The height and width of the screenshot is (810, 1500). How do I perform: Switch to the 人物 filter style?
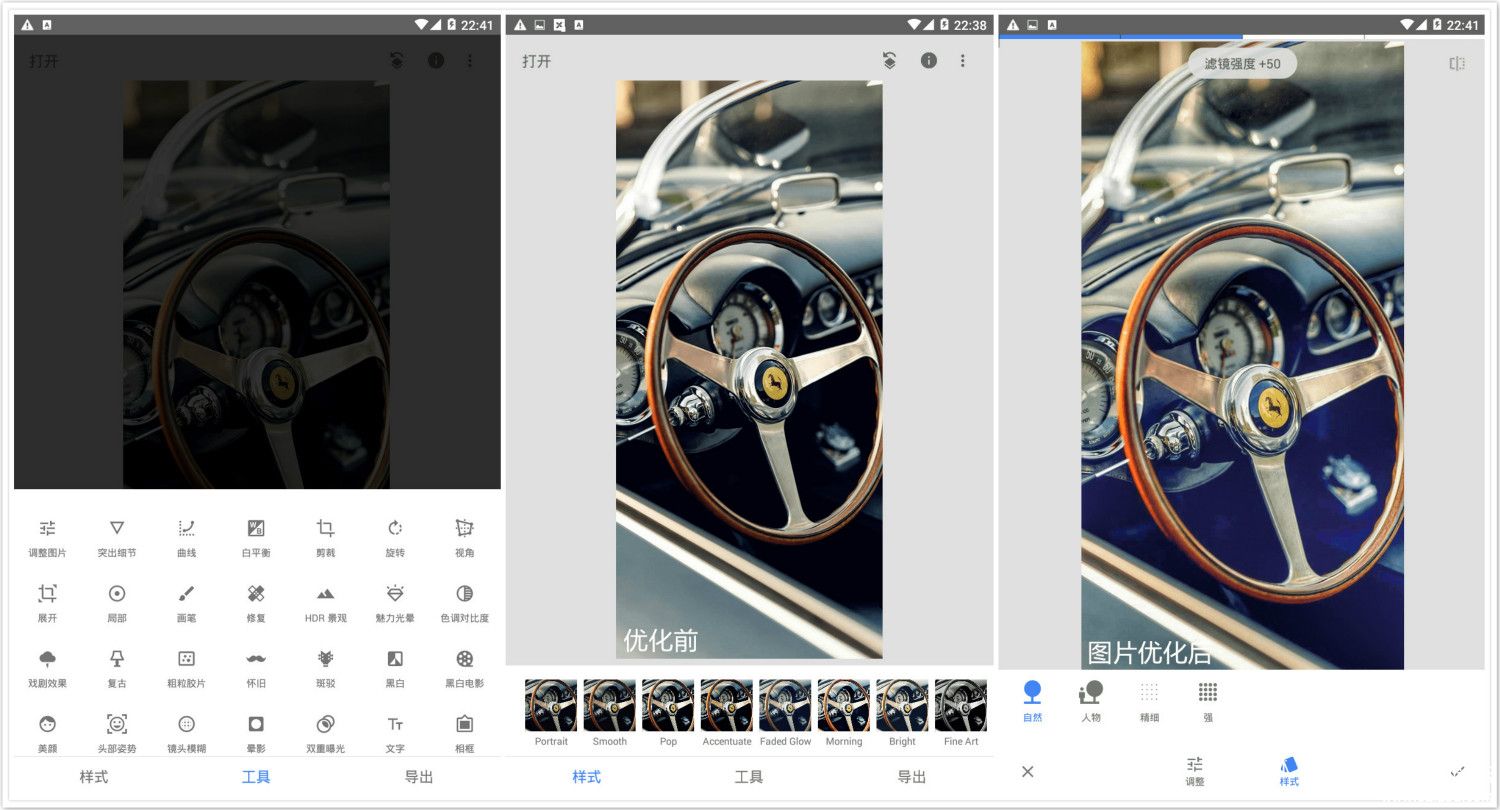coord(1090,699)
